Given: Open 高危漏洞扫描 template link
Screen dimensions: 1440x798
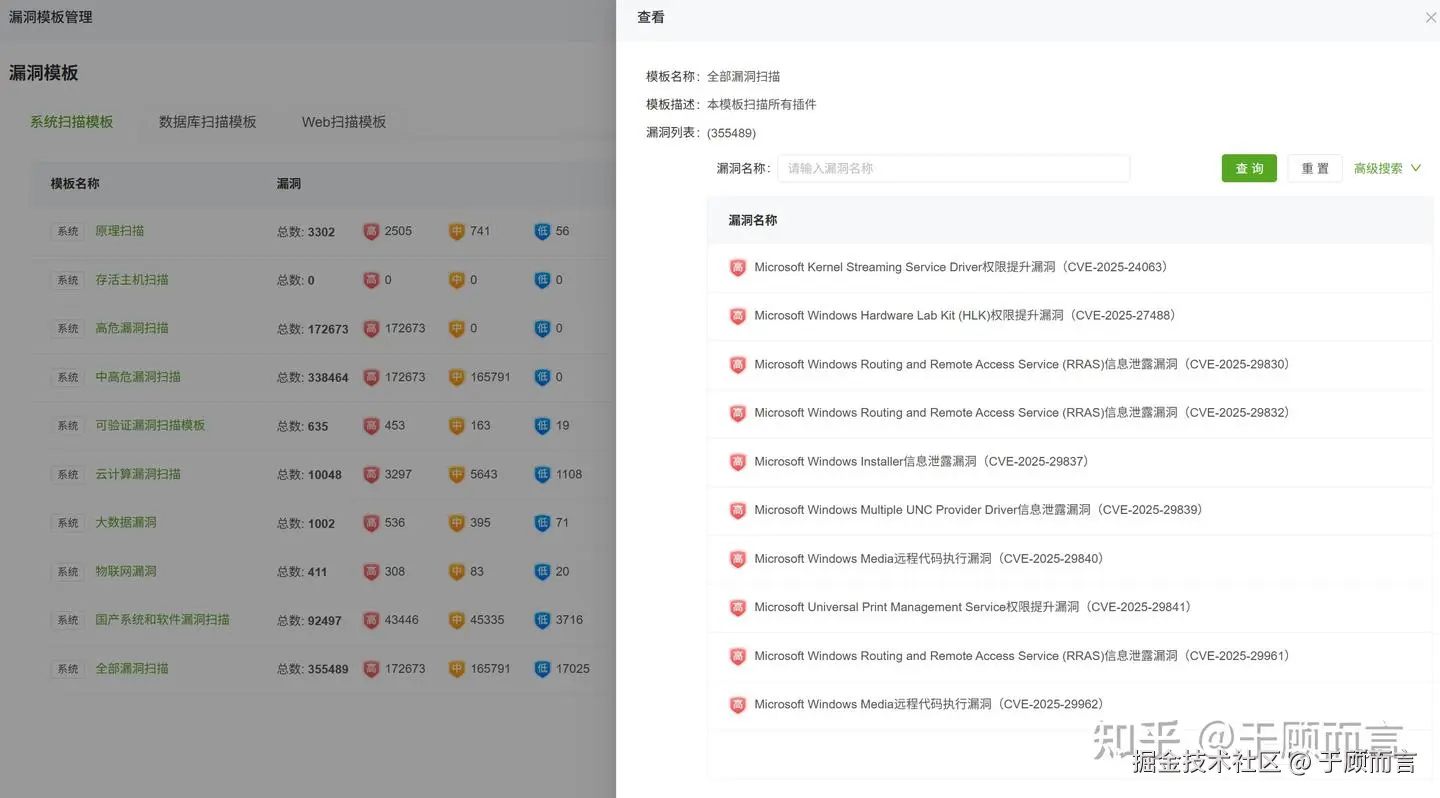Looking at the screenshot, I should [132, 328].
